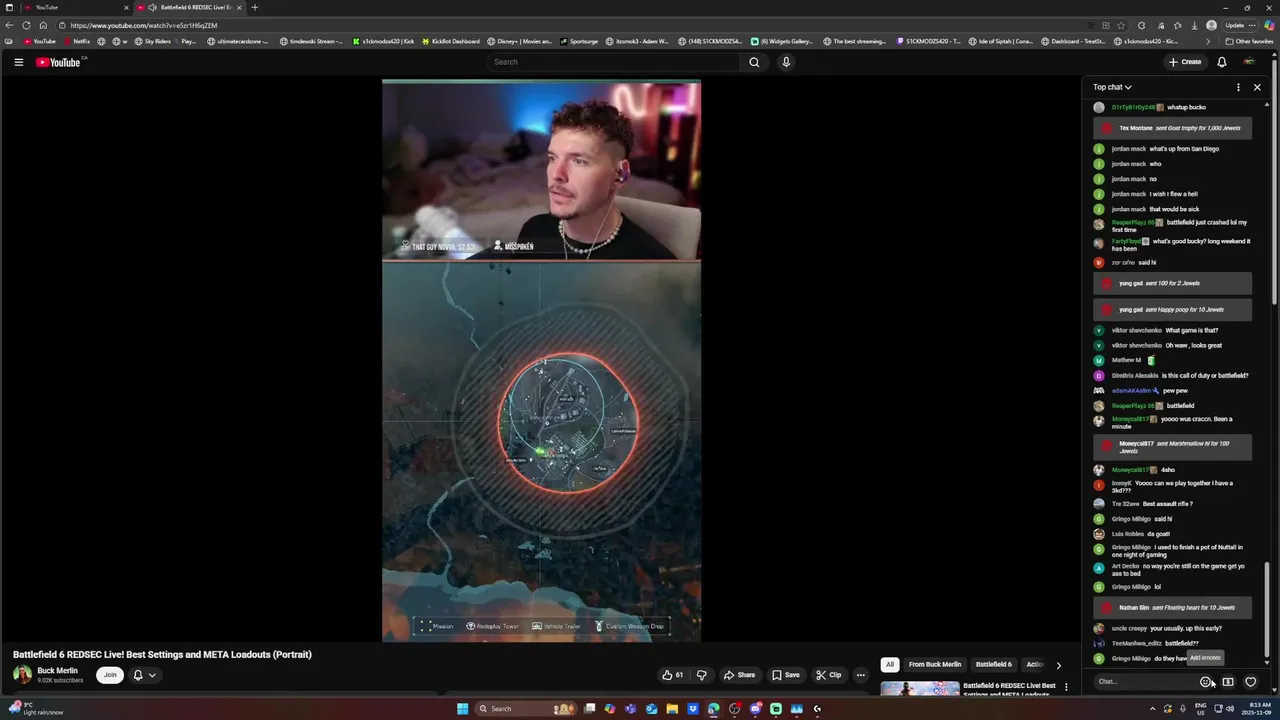Open more actions ellipsis below the video

coord(860,675)
